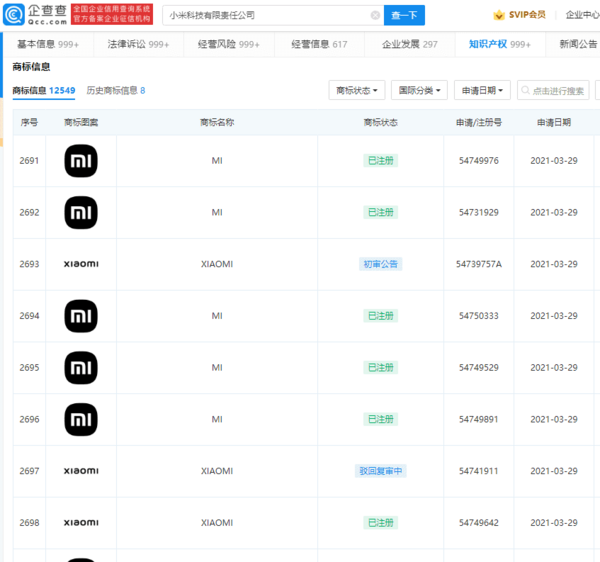
Task: Open the 历史商标信息 sub-tab
Action: tap(116, 91)
